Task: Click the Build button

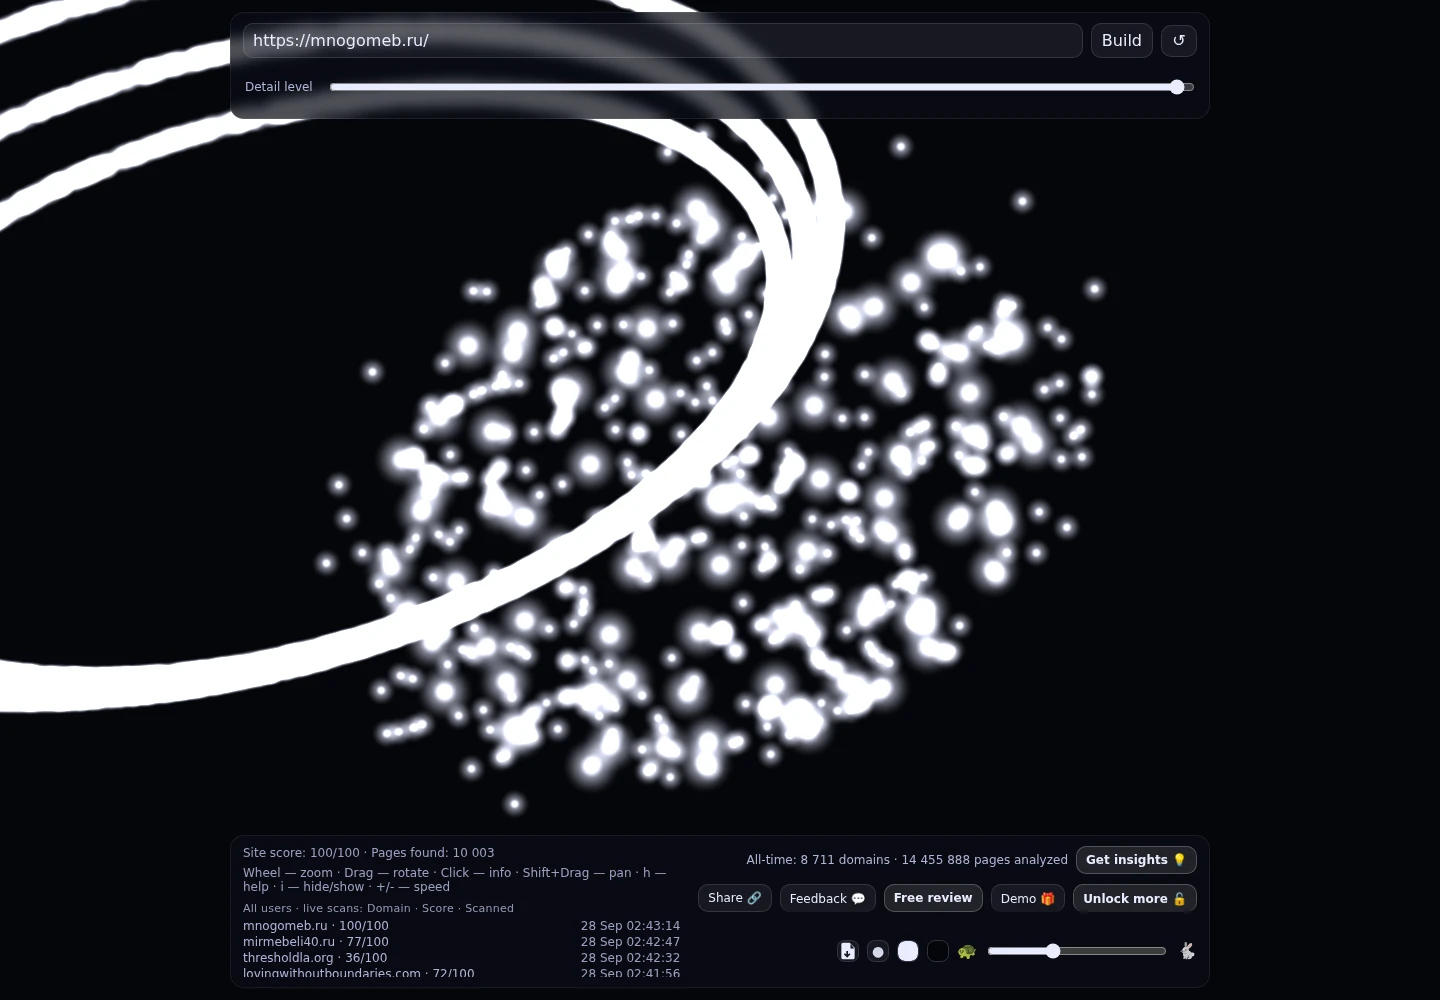Action: (x=1121, y=41)
